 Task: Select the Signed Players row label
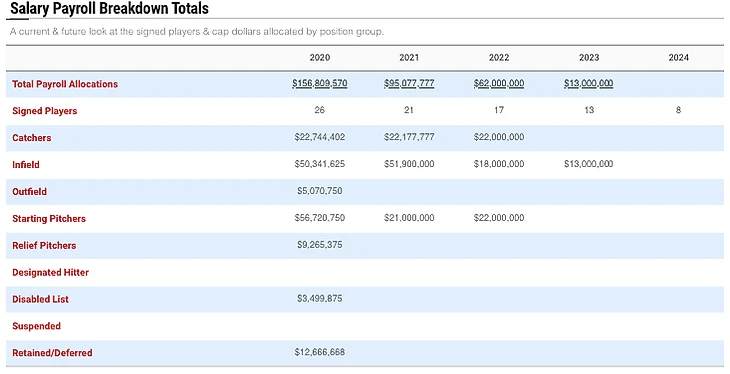click(x=45, y=111)
